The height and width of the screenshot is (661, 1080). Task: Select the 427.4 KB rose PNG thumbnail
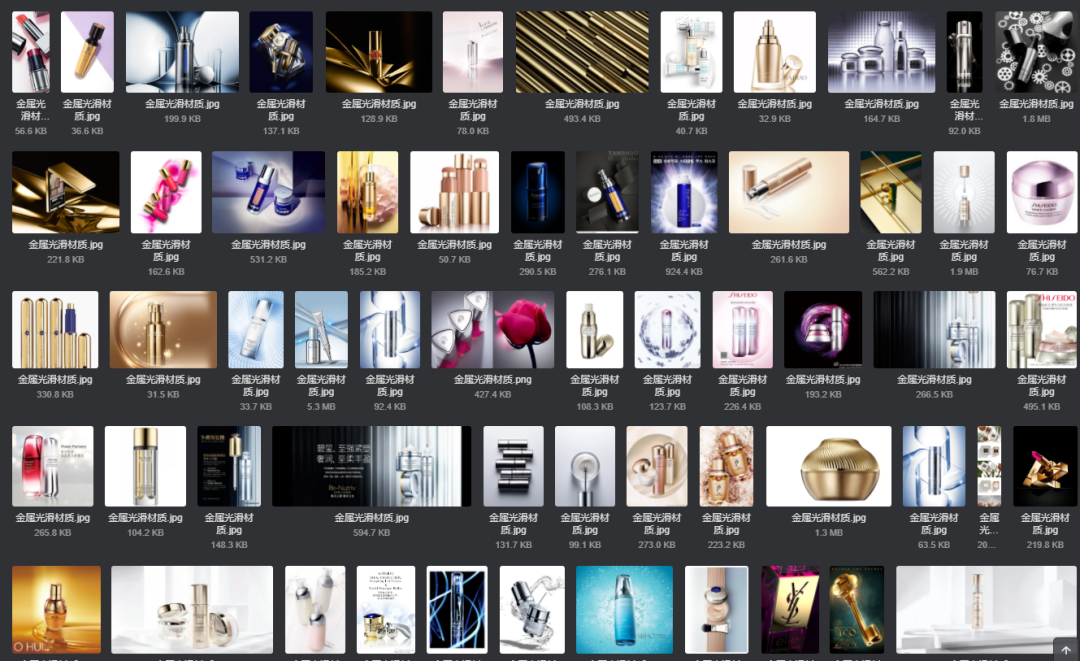pyautogui.click(x=492, y=328)
